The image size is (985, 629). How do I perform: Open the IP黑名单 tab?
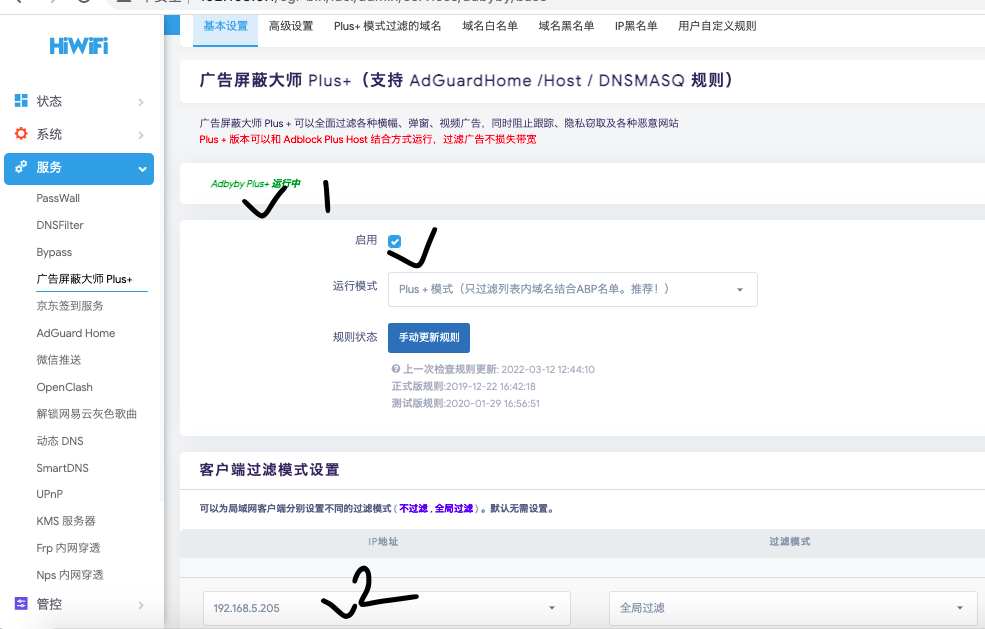point(636,26)
